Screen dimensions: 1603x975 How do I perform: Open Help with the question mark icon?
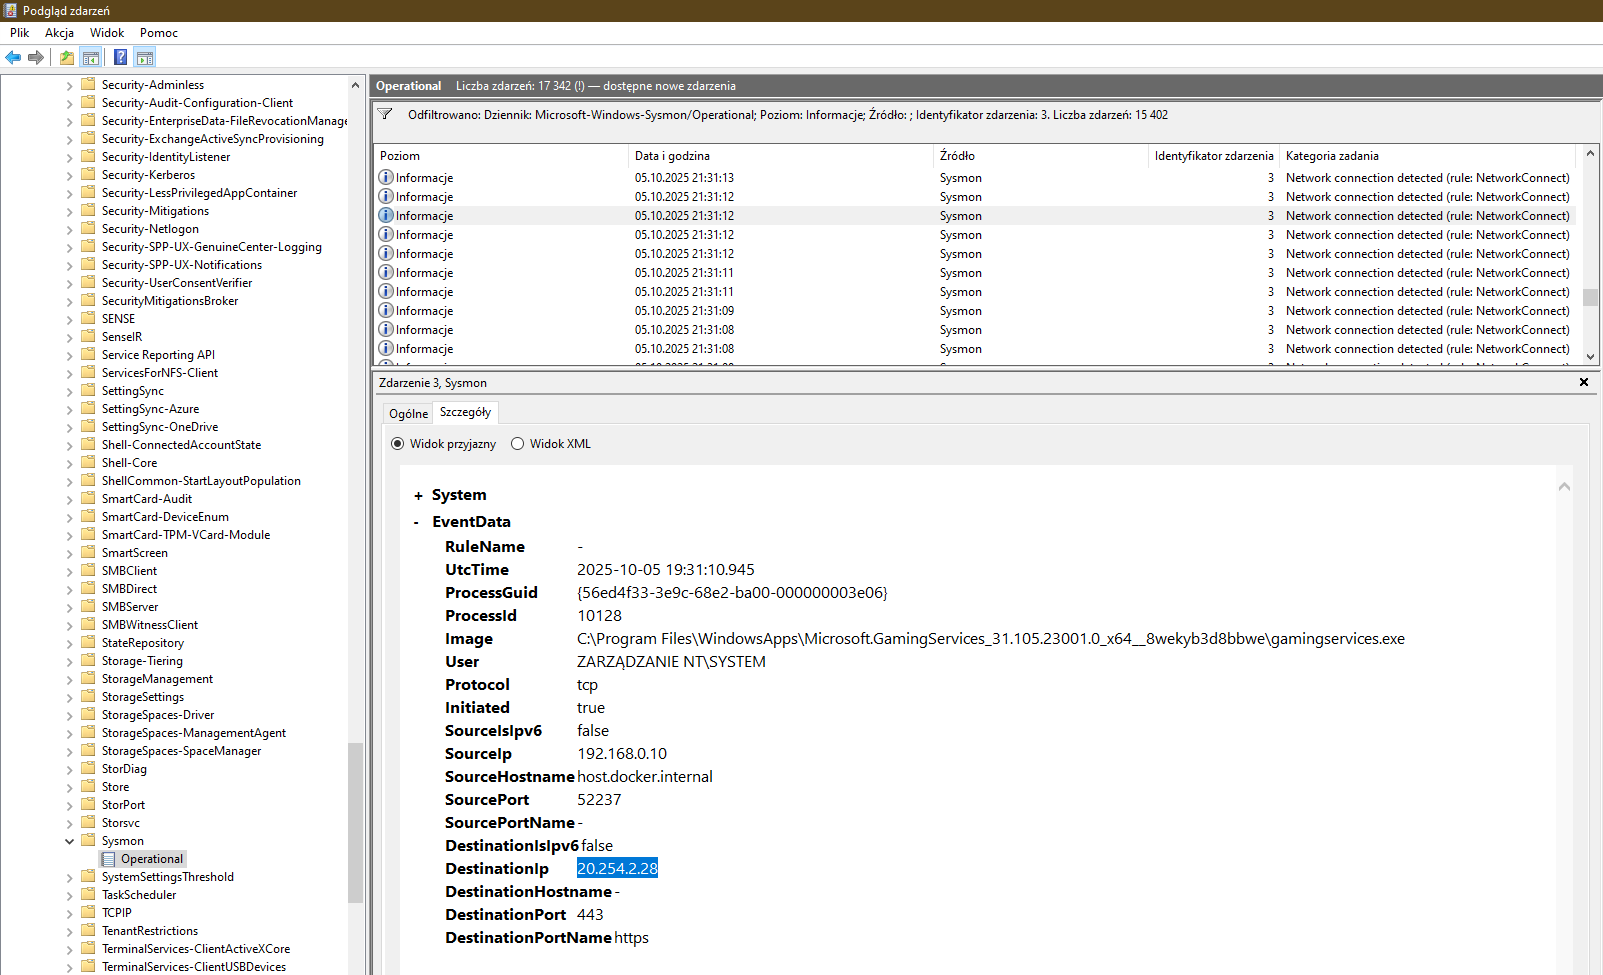tap(120, 57)
